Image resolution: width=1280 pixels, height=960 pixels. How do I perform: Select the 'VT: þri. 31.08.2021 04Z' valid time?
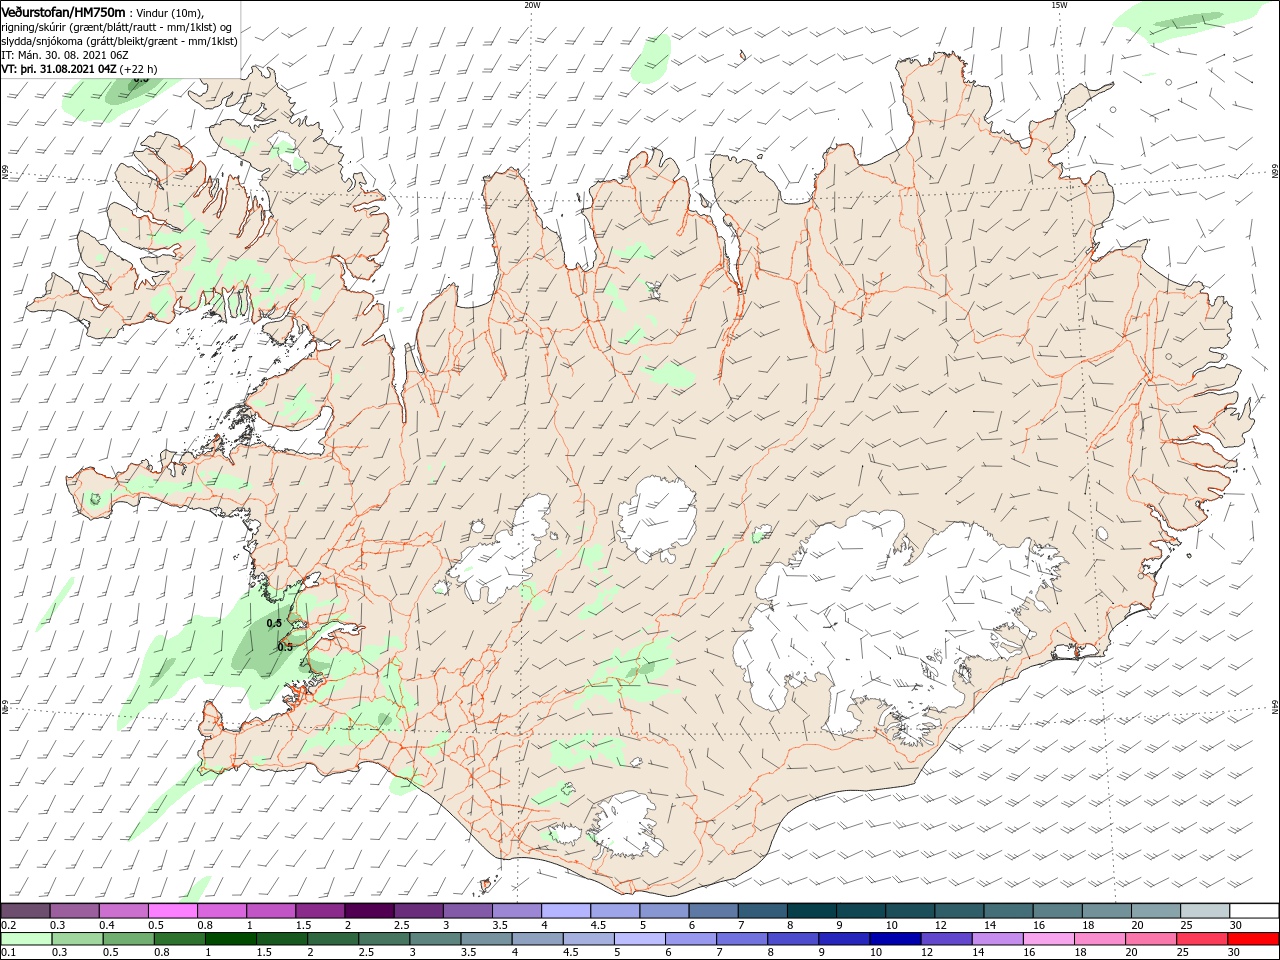[59, 69]
